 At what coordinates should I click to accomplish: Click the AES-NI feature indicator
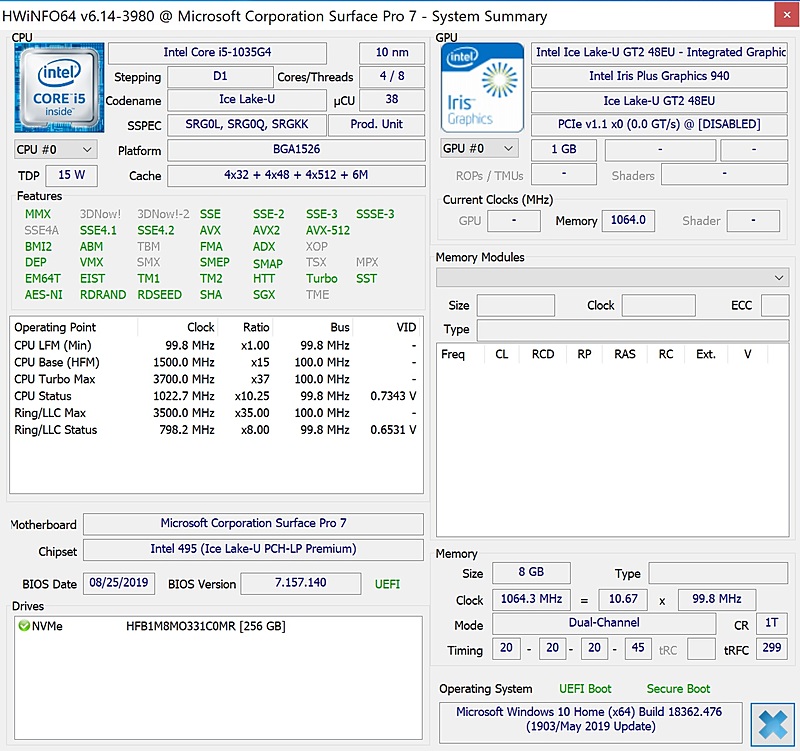coord(43,294)
